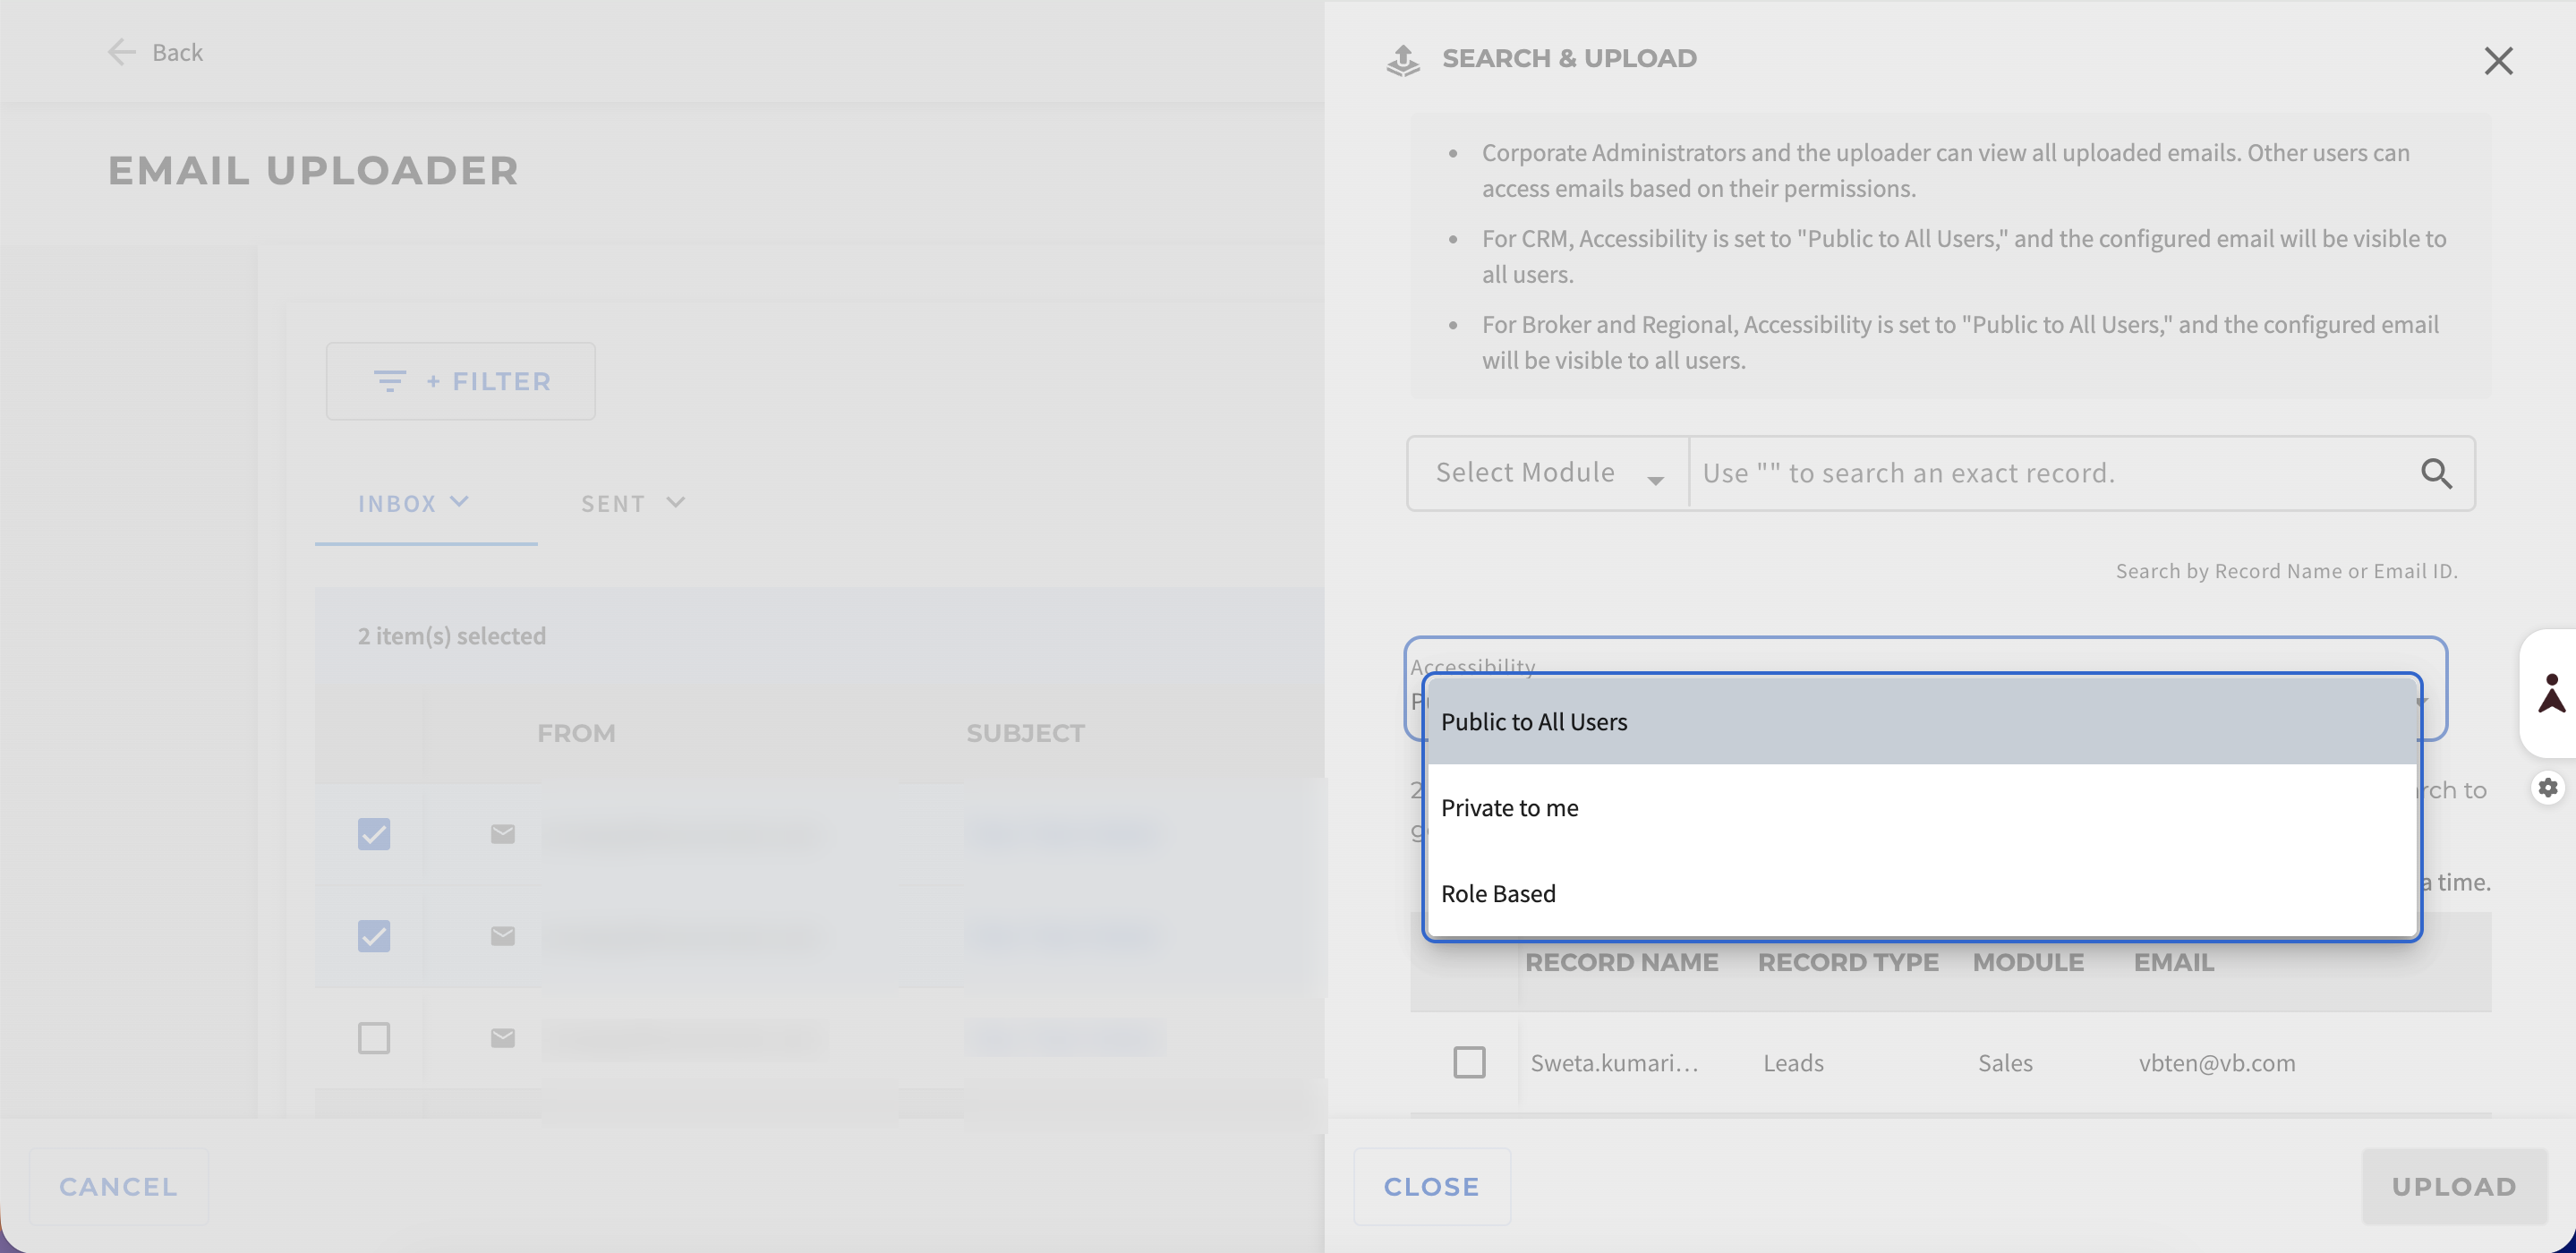This screenshot has height=1253, width=2576.
Task: Click the RECORD NAME column header
Action: pos(1621,963)
